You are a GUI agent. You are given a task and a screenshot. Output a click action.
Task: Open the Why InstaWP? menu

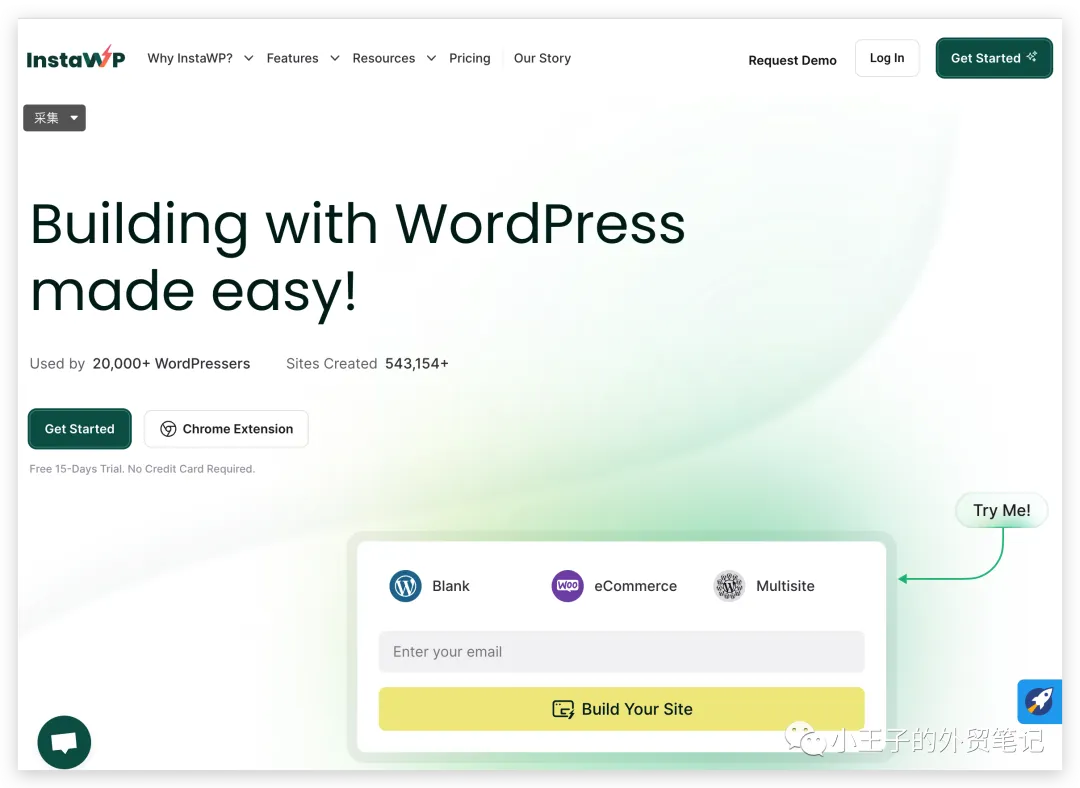click(x=190, y=59)
